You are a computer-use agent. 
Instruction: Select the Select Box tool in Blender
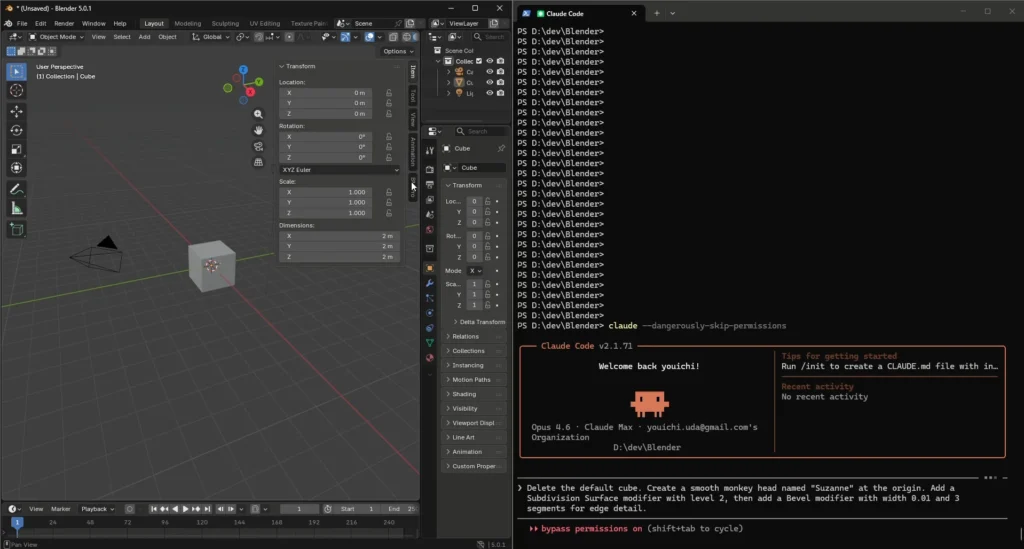(16, 71)
